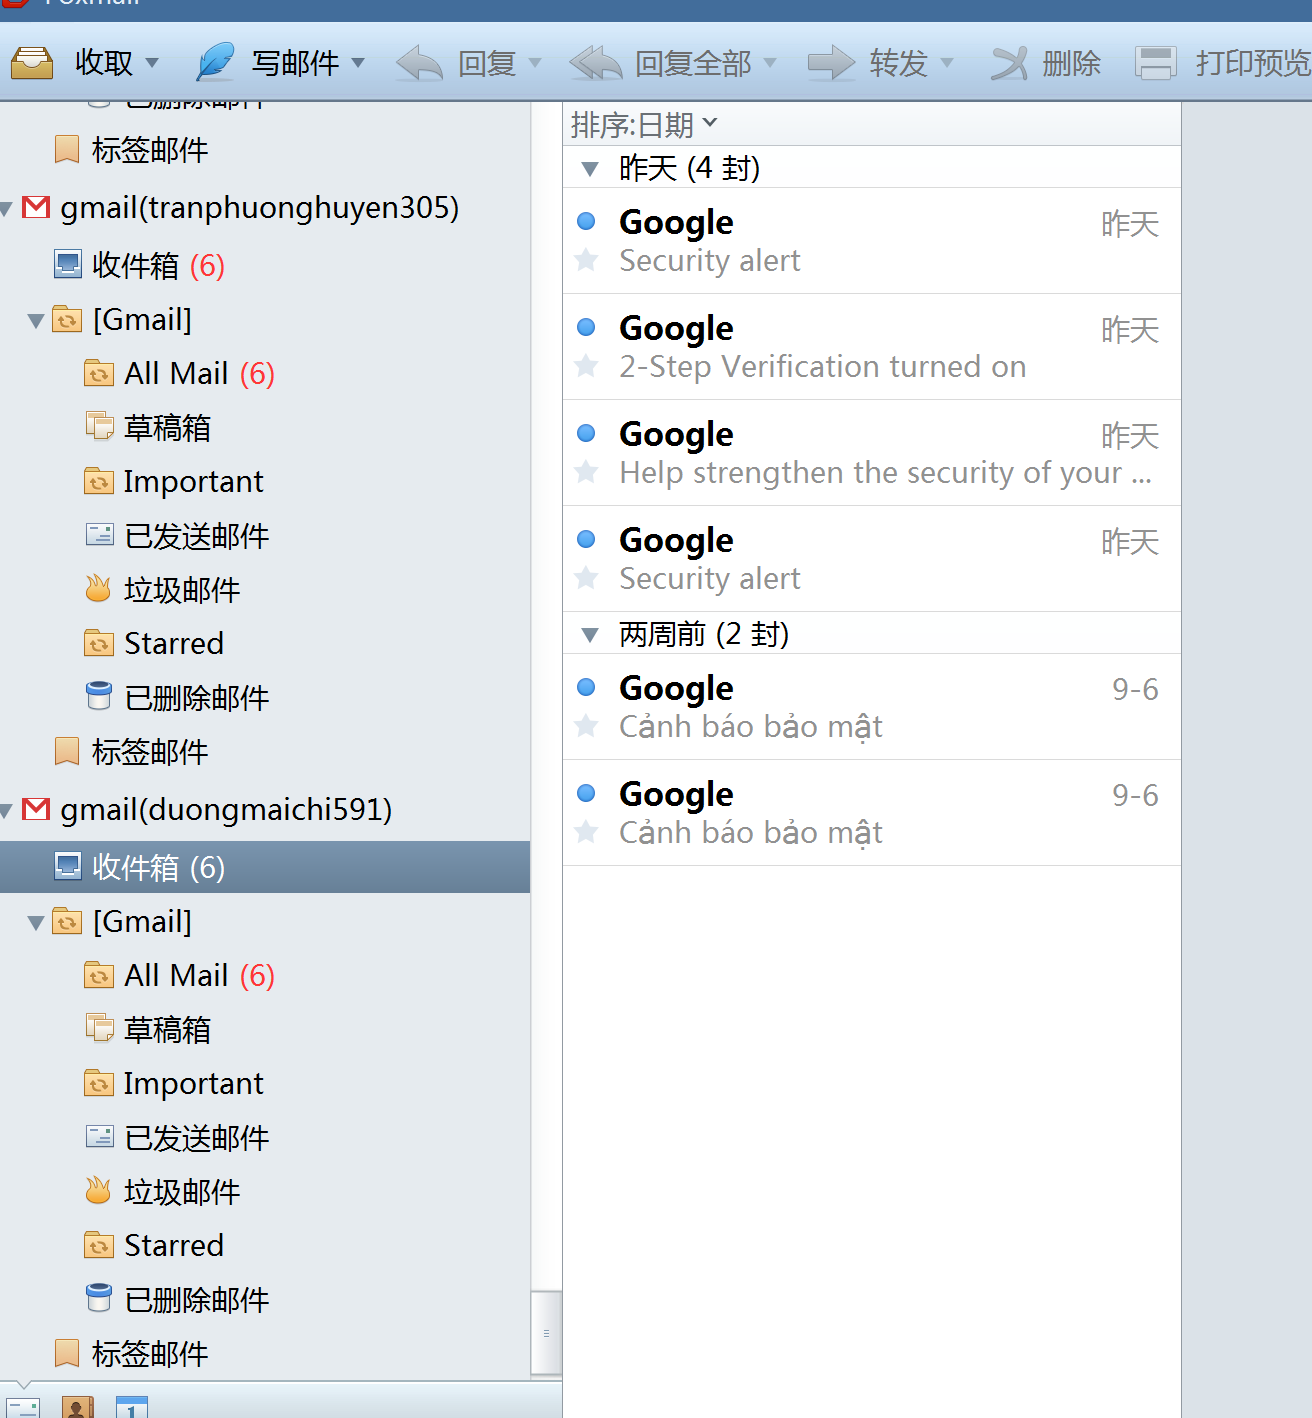Click the compose feather icon

[214, 63]
